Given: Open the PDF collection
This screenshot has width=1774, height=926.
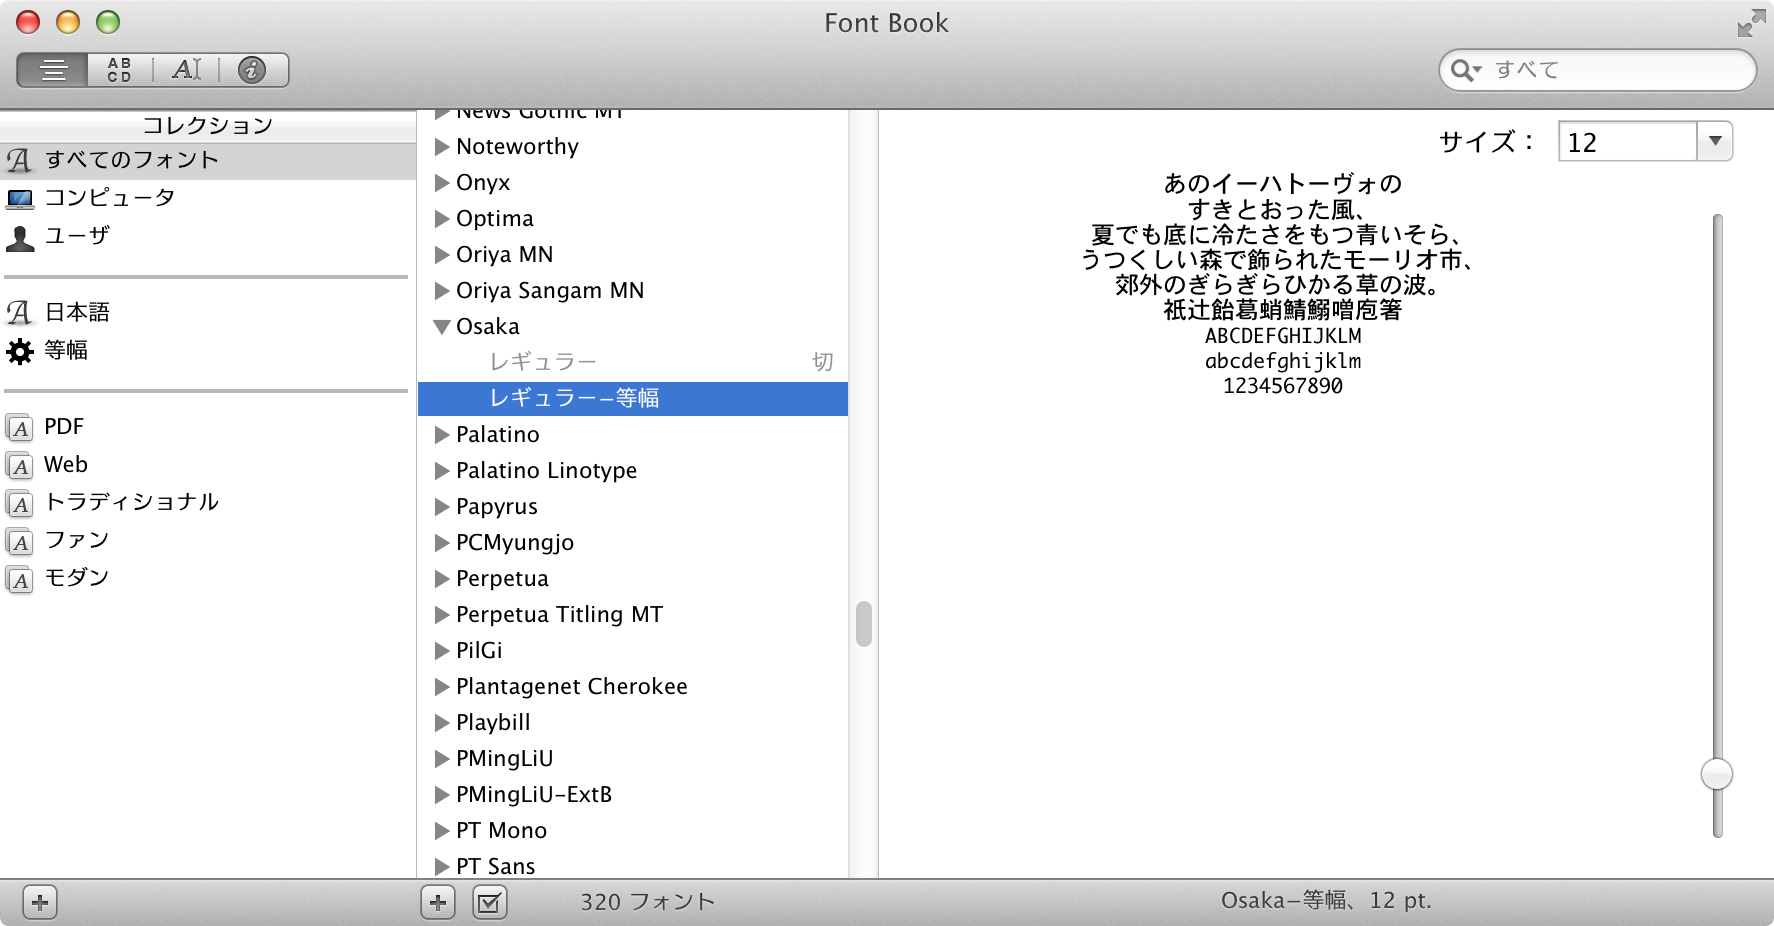Looking at the screenshot, I should [208, 427].
